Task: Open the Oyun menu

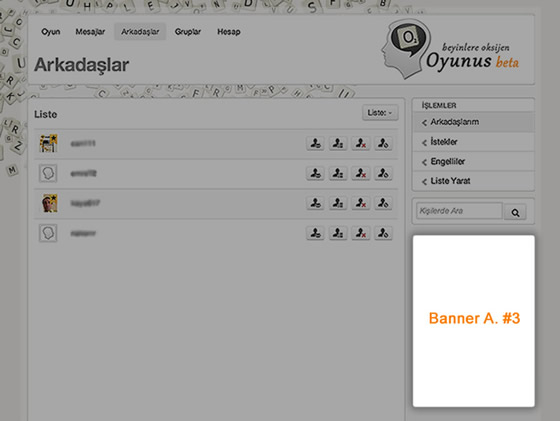Action: coord(51,32)
